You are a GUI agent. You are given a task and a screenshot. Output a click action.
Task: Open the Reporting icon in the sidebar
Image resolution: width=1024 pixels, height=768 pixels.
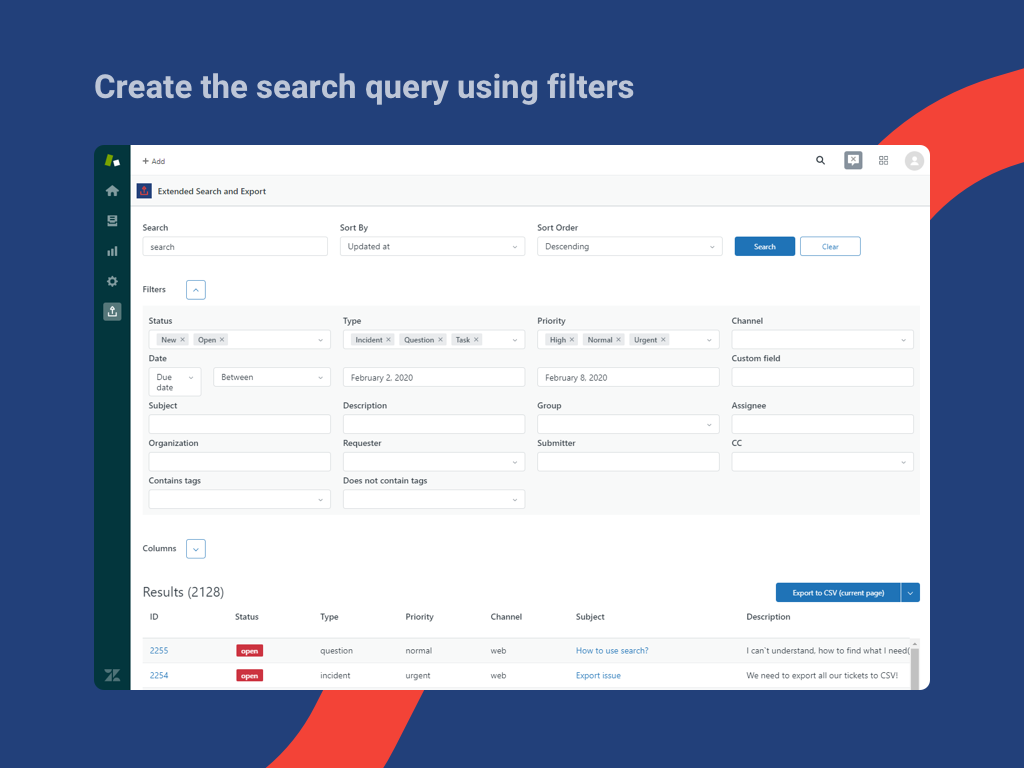point(112,251)
